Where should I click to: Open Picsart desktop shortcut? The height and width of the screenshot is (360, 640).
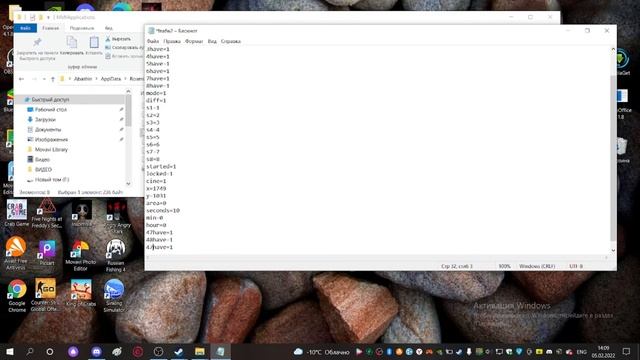click(47, 253)
